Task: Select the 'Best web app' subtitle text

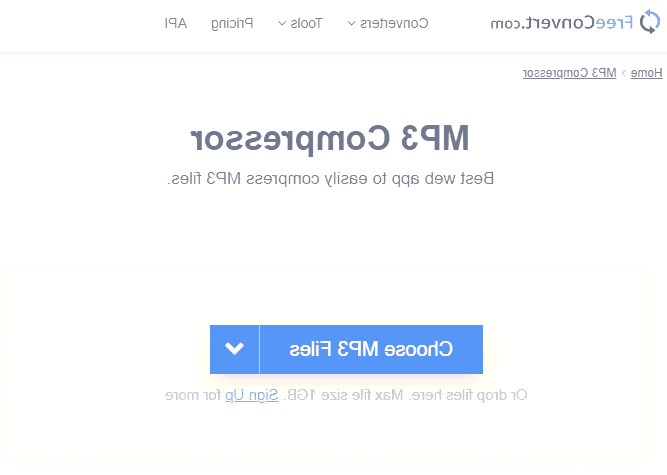Action: [x=331, y=179]
